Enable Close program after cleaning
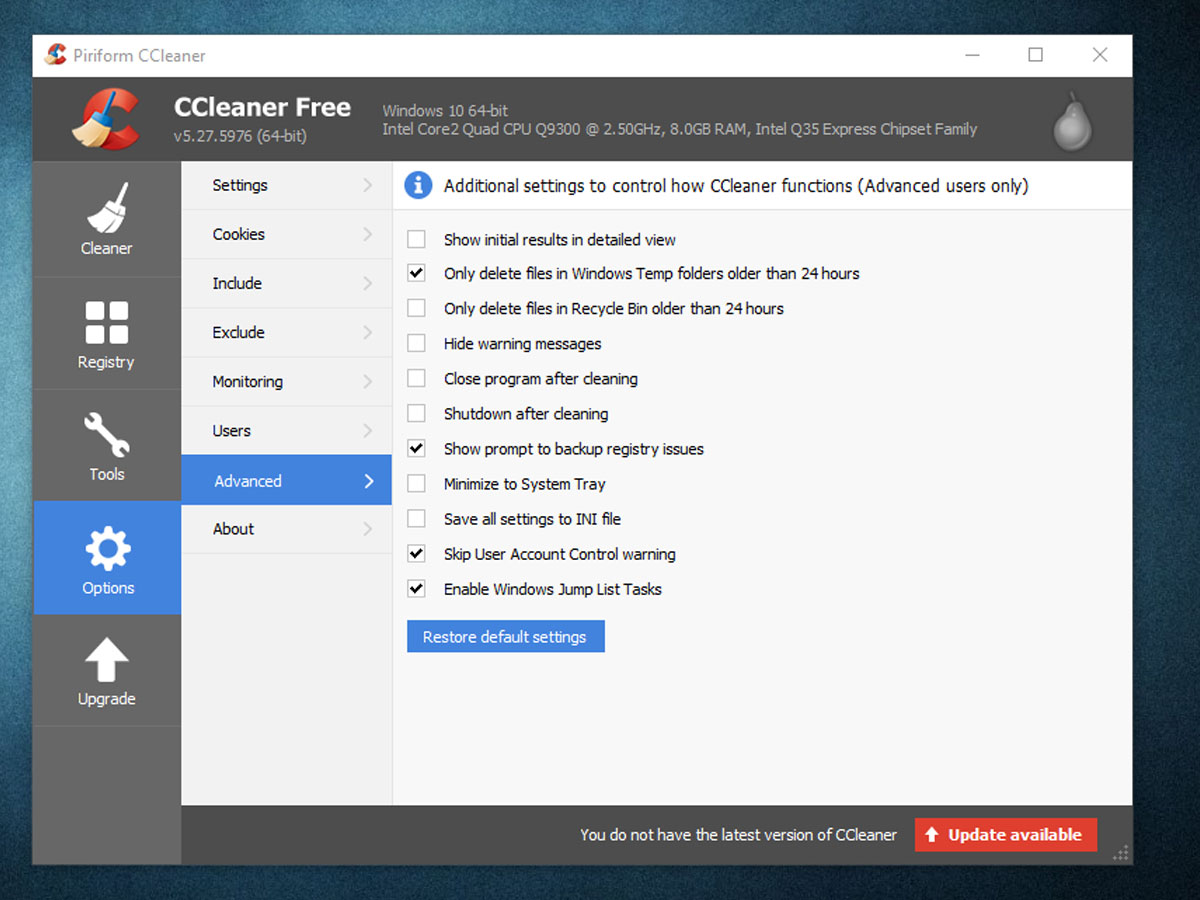 tap(416, 378)
